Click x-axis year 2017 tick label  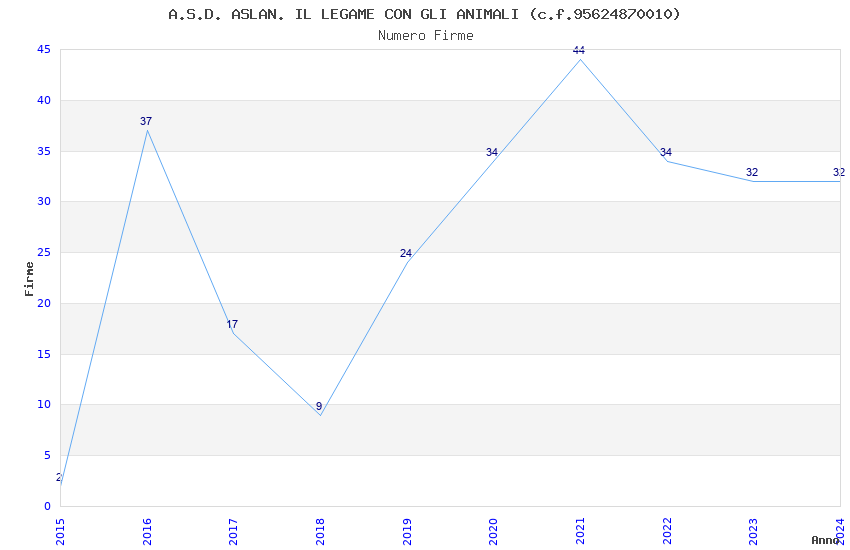coord(234,532)
